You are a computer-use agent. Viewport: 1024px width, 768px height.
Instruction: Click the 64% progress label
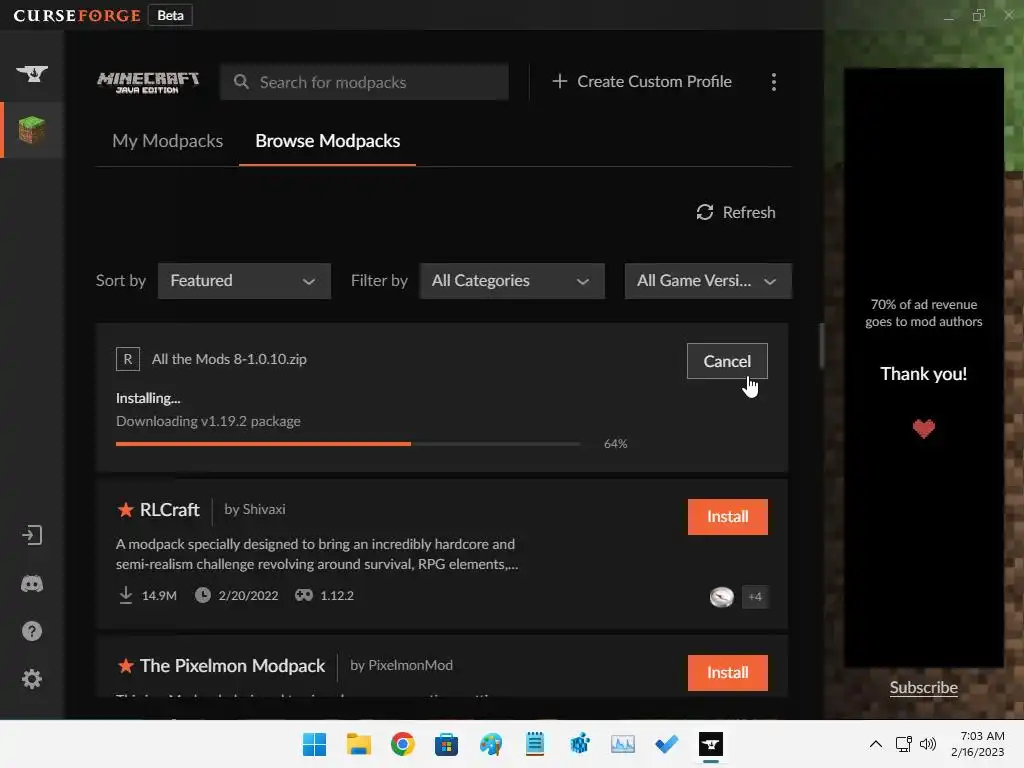click(615, 444)
